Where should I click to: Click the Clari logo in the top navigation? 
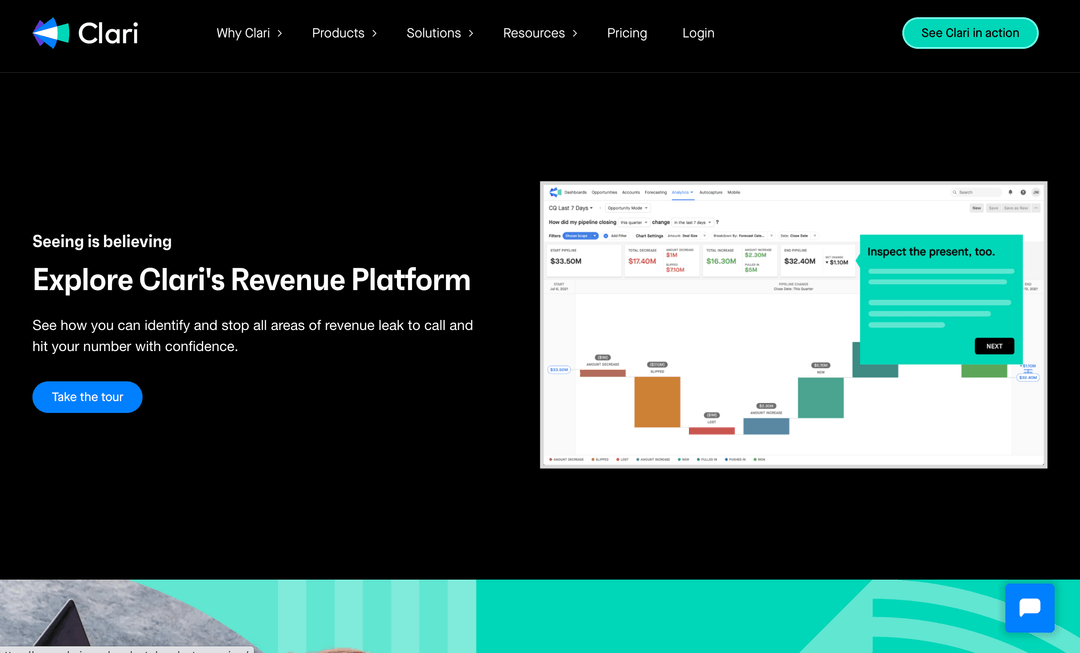tap(85, 32)
